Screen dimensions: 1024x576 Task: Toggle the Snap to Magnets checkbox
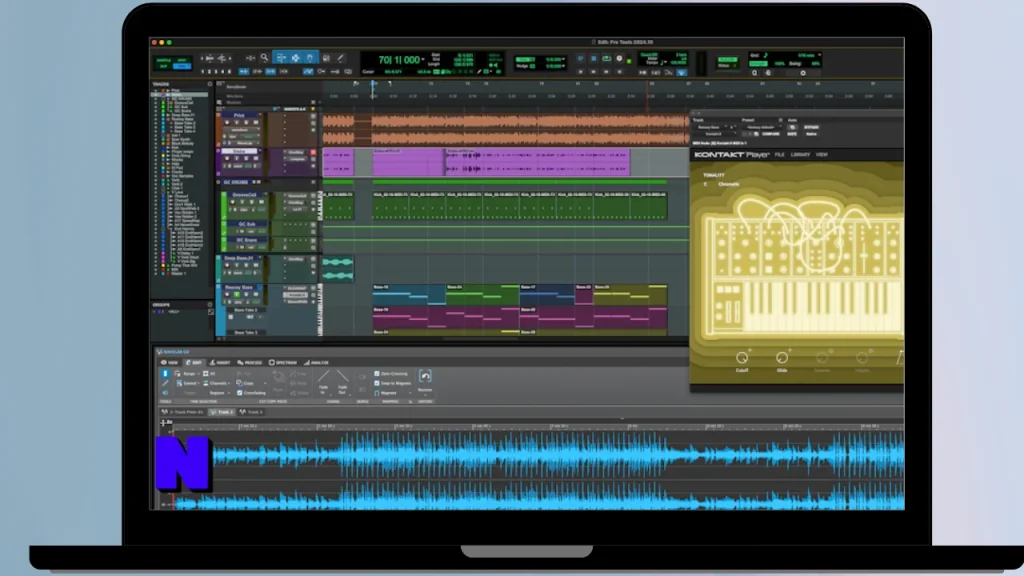tap(377, 383)
